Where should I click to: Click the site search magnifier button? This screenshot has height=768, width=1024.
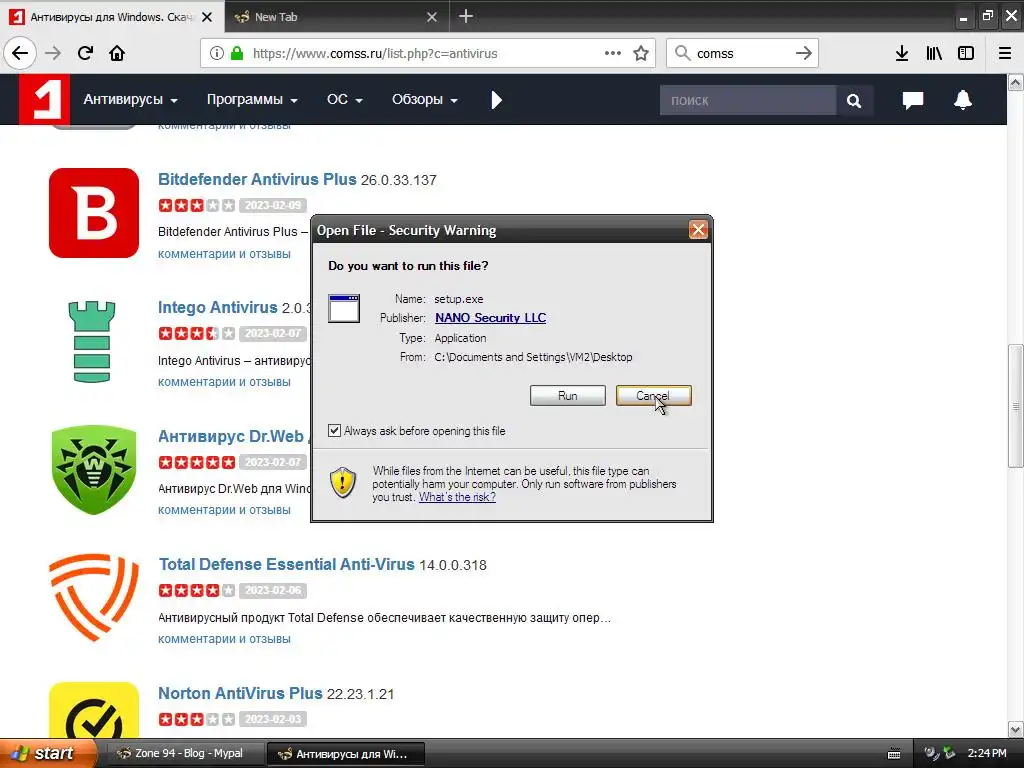[854, 101]
